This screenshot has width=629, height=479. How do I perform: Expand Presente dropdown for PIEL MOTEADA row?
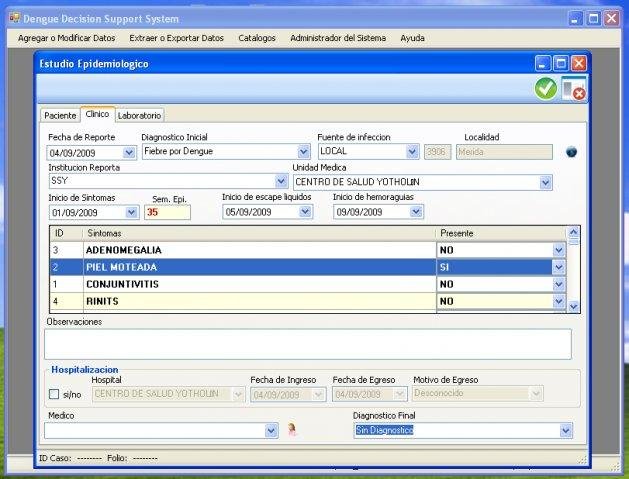coord(559,267)
